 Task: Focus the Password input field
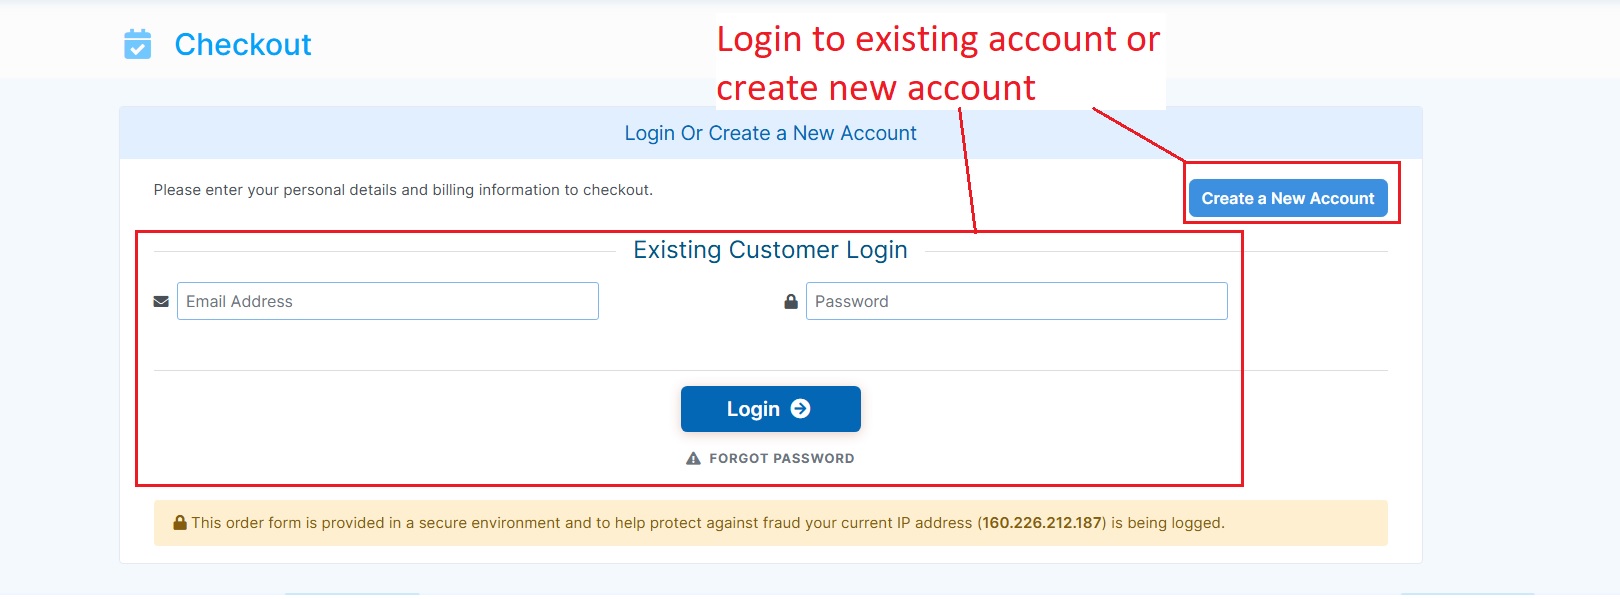pyautogui.click(x=1016, y=301)
